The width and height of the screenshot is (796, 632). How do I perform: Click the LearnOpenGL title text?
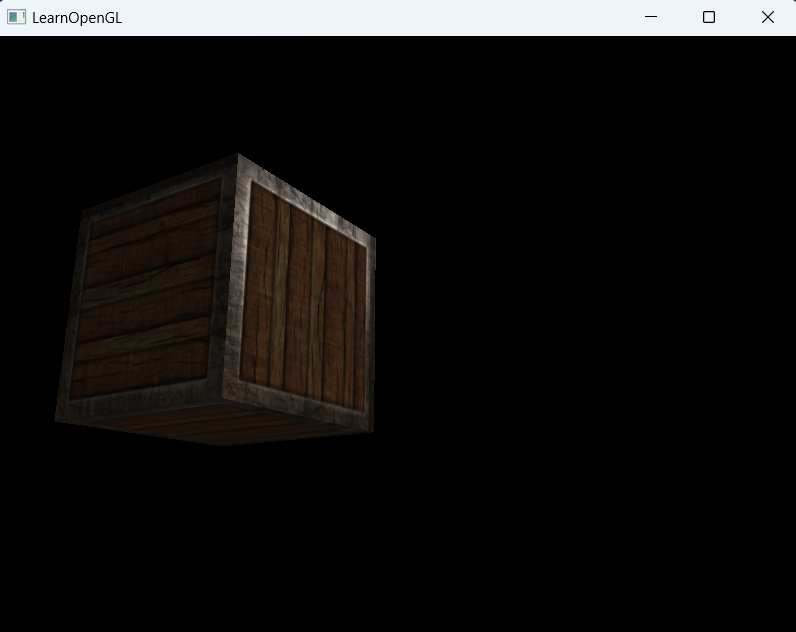[77, 18]
